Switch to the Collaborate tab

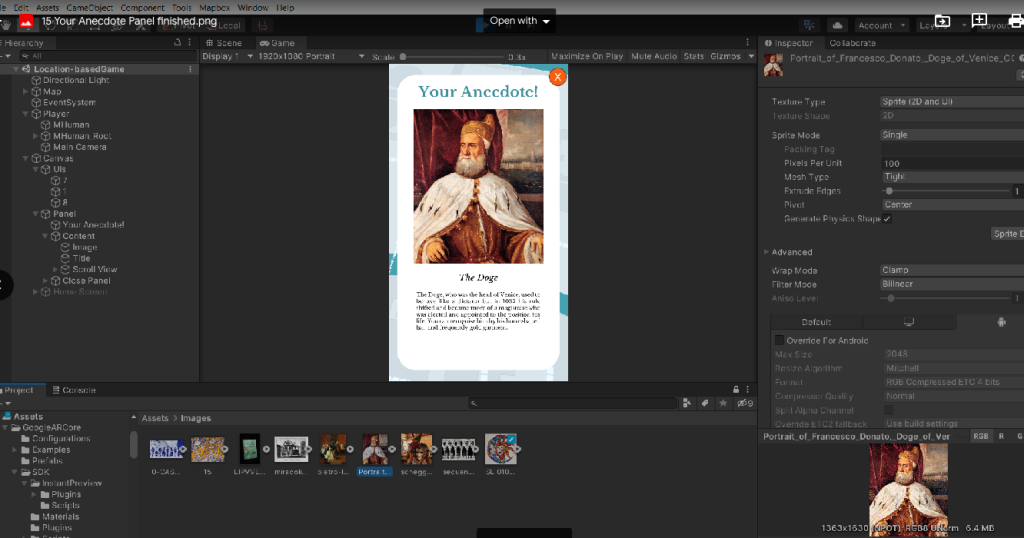[852, 43]
